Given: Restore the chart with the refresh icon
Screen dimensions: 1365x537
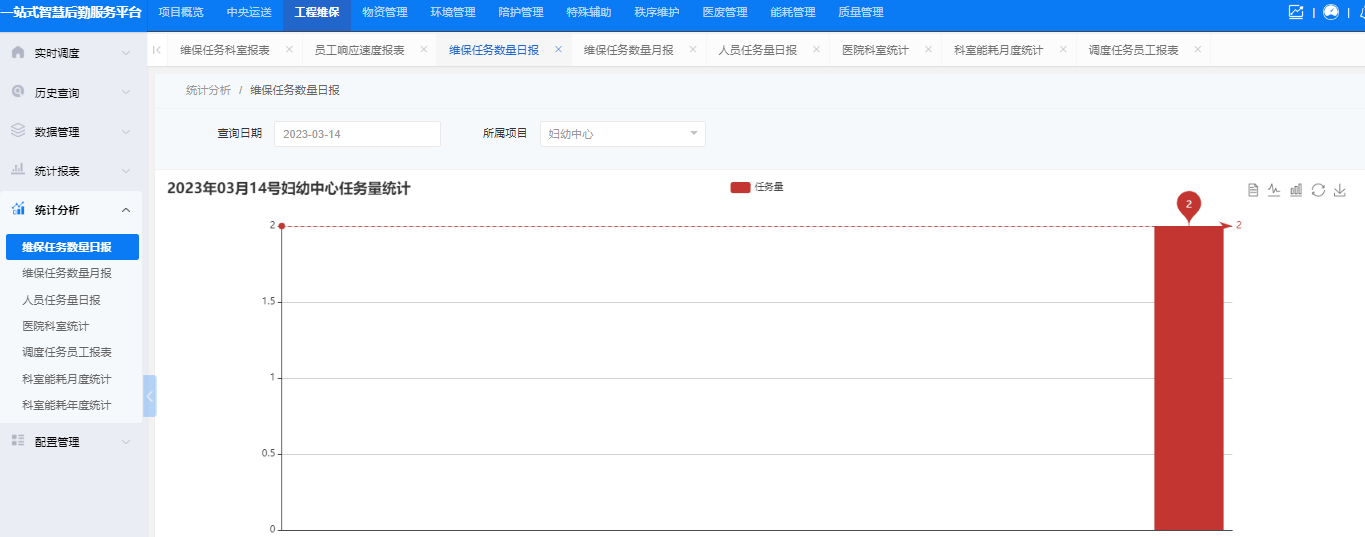Looking at the screenshot, I should [1318, 190].
